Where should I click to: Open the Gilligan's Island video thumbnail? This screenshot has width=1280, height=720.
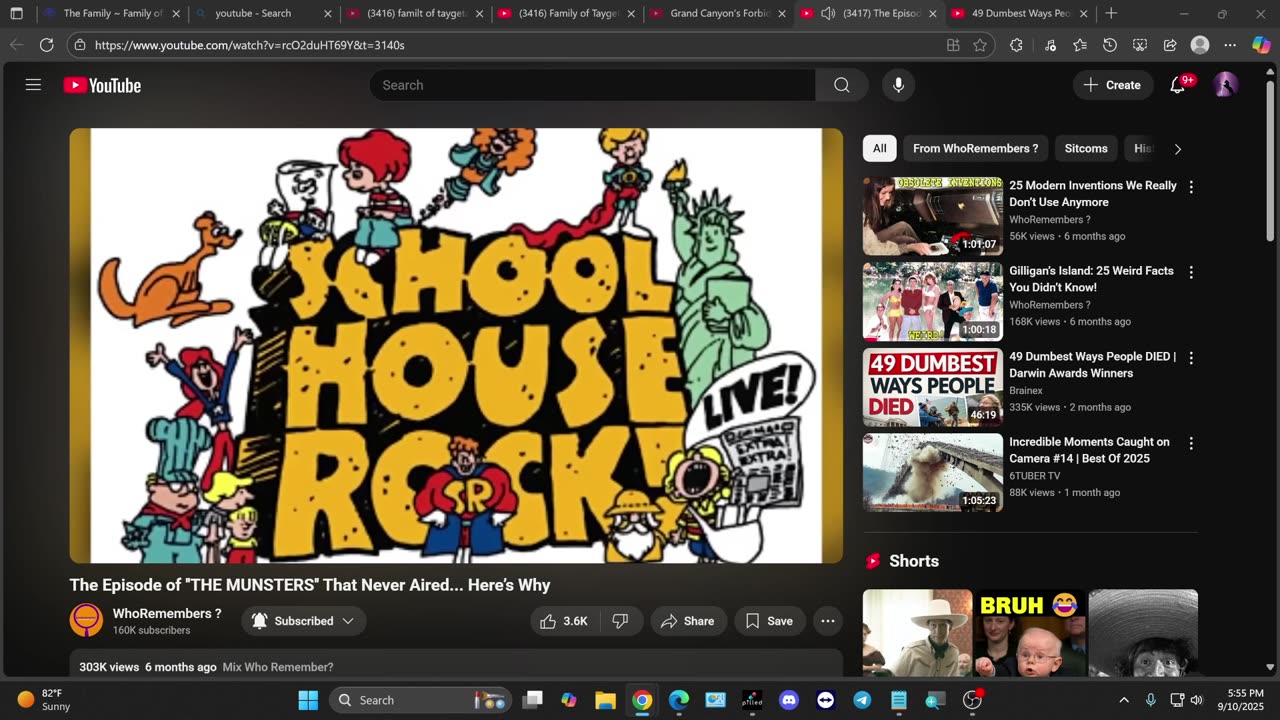932,302
